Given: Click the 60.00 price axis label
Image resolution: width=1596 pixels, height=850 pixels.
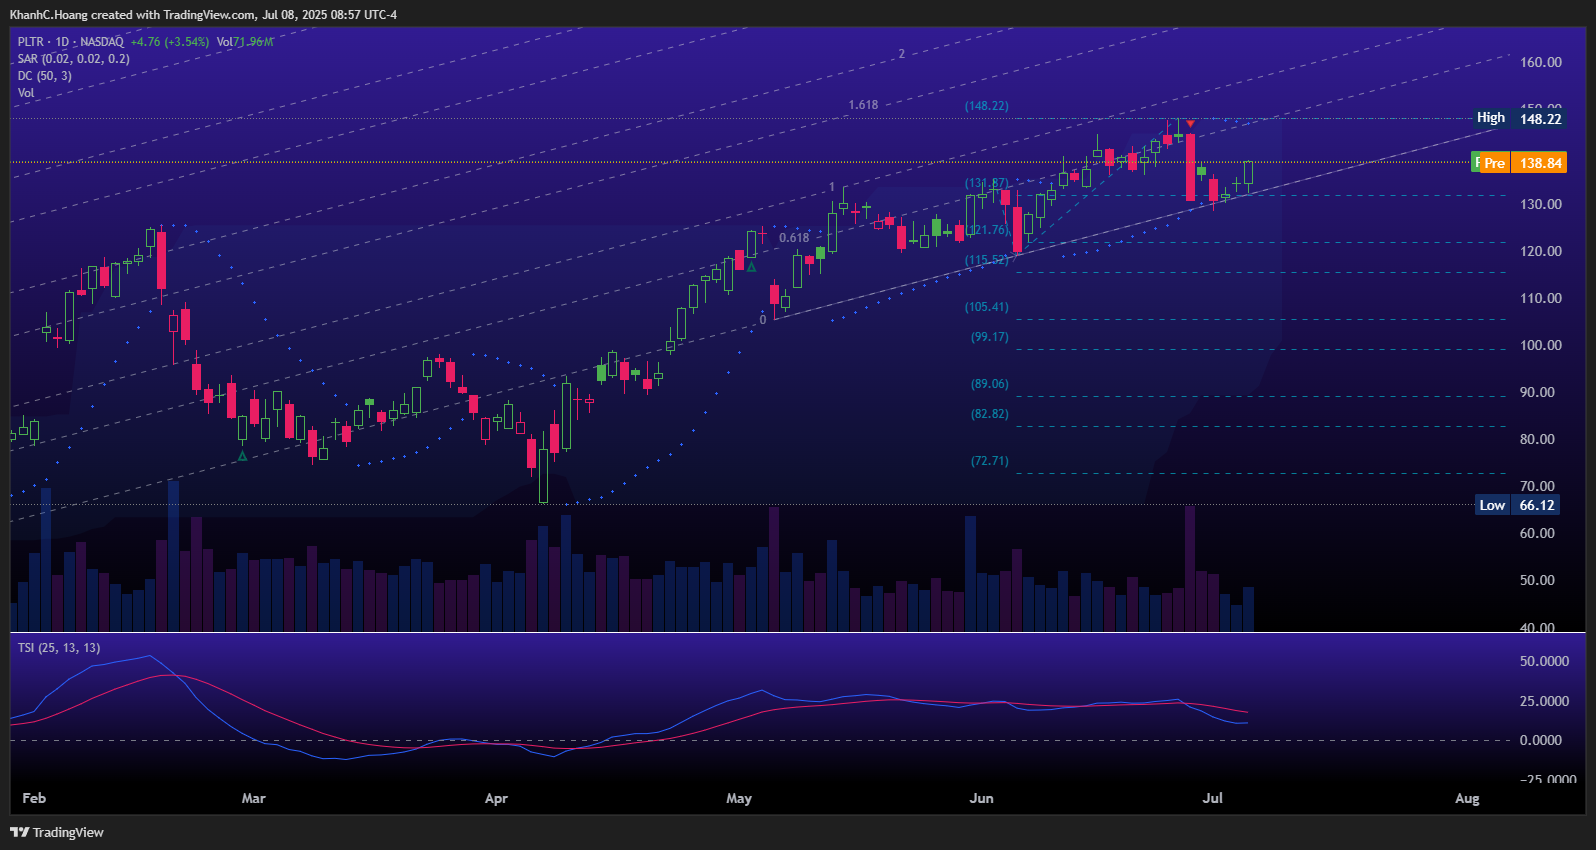Looking at the screenshot, I should pos(1538,533).
